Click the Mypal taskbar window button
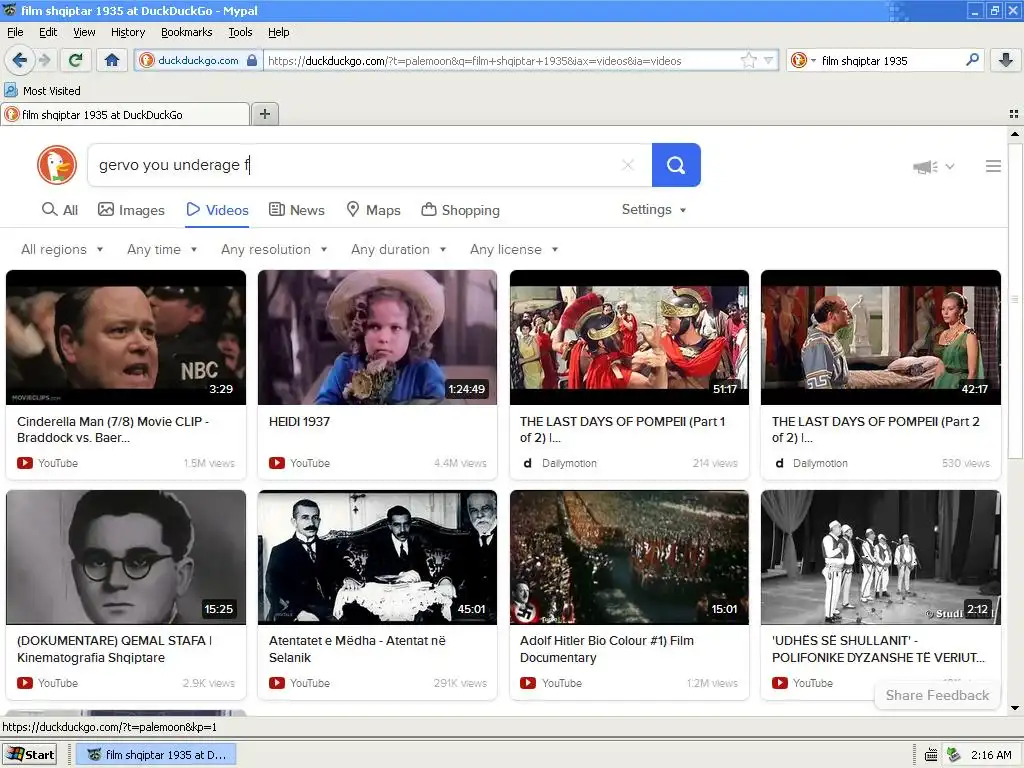 click(157, 754)
